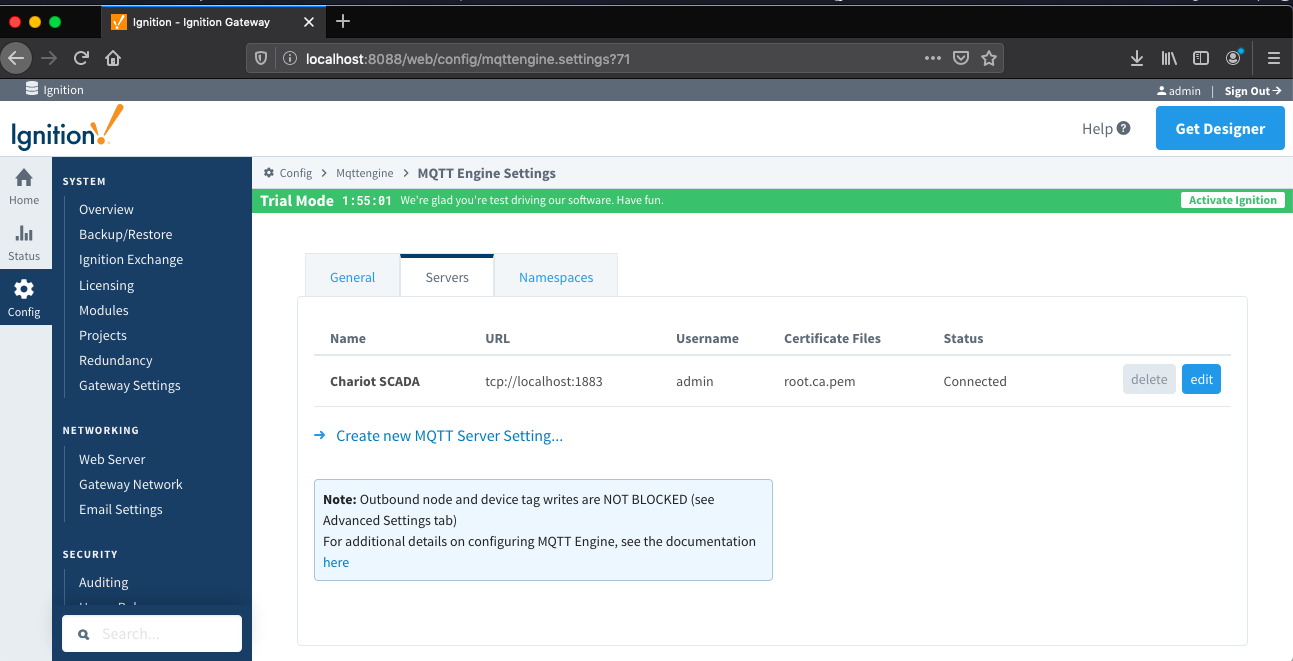Click the browser address bar URL

tap(468, 59)
